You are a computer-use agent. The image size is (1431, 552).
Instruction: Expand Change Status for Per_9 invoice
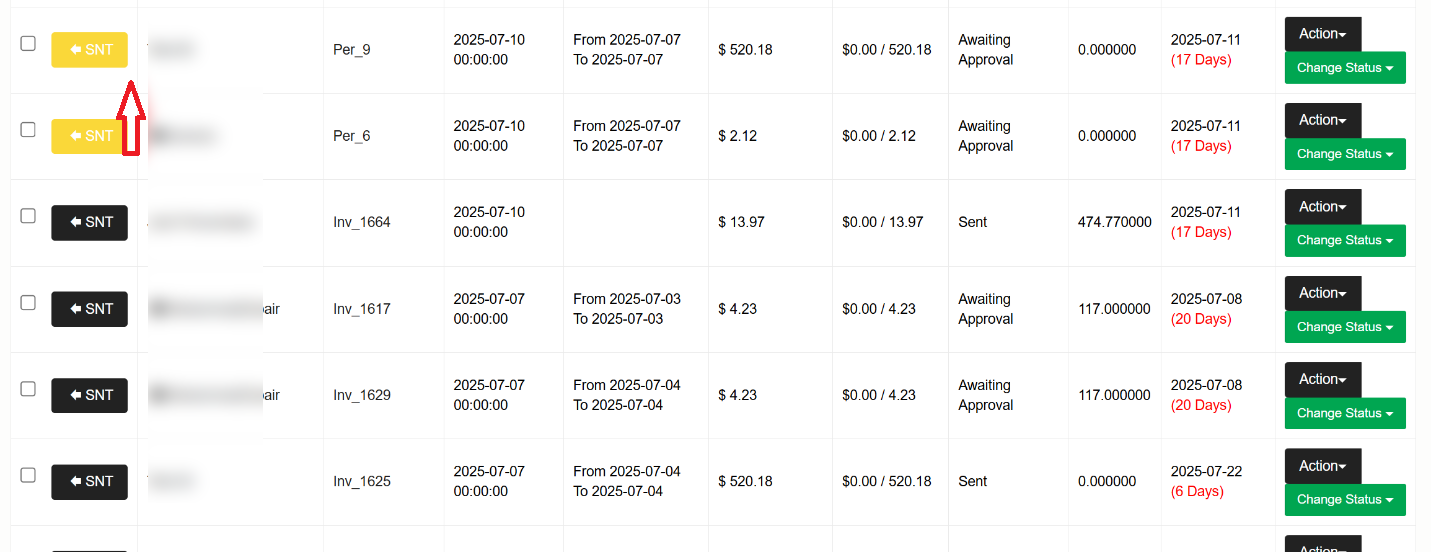click(1344, 68)
